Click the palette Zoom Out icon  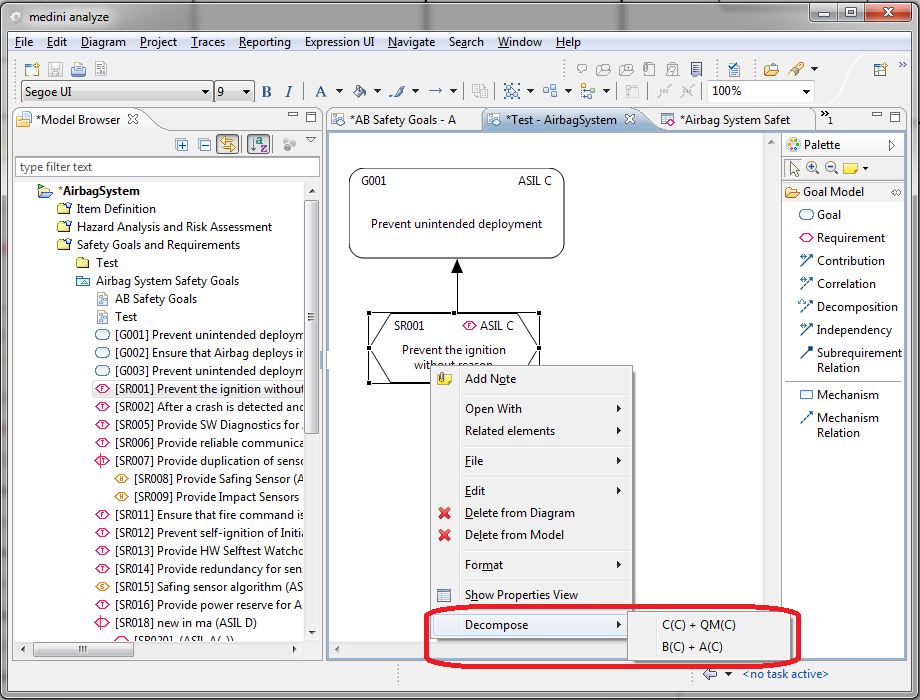point(830,169)
